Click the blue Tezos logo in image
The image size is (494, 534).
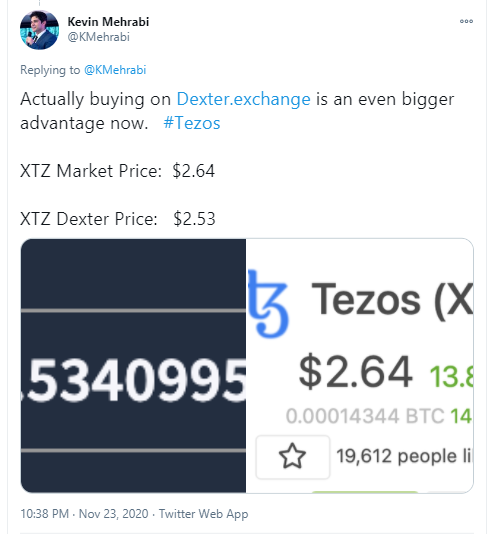pyautogui.click(x=268, y=303)
